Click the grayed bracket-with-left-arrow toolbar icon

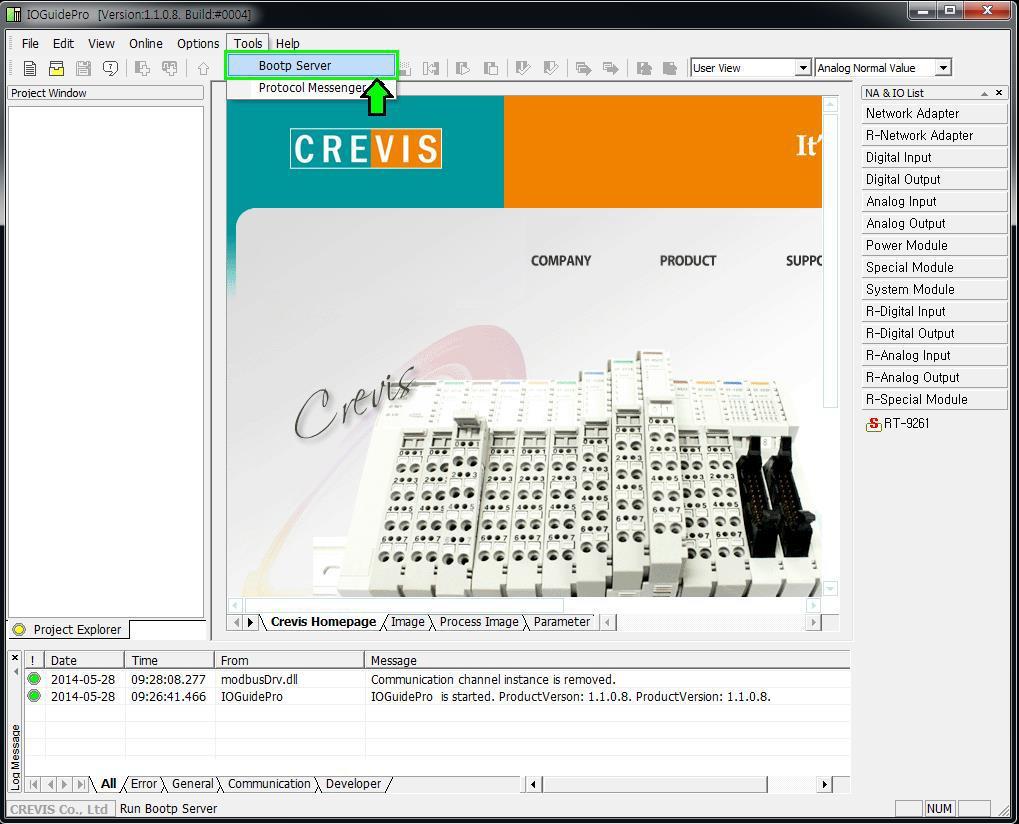pos(430,68)
